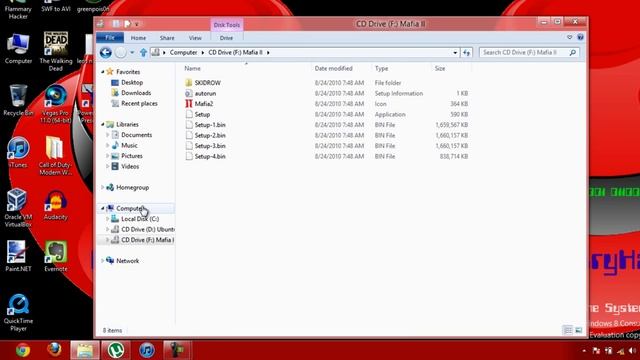Switch to the View ribbon tab

195,38
